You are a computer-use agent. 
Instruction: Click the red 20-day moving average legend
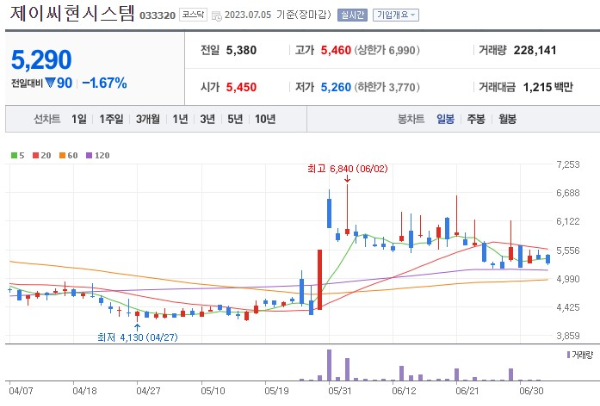point(42,155)
